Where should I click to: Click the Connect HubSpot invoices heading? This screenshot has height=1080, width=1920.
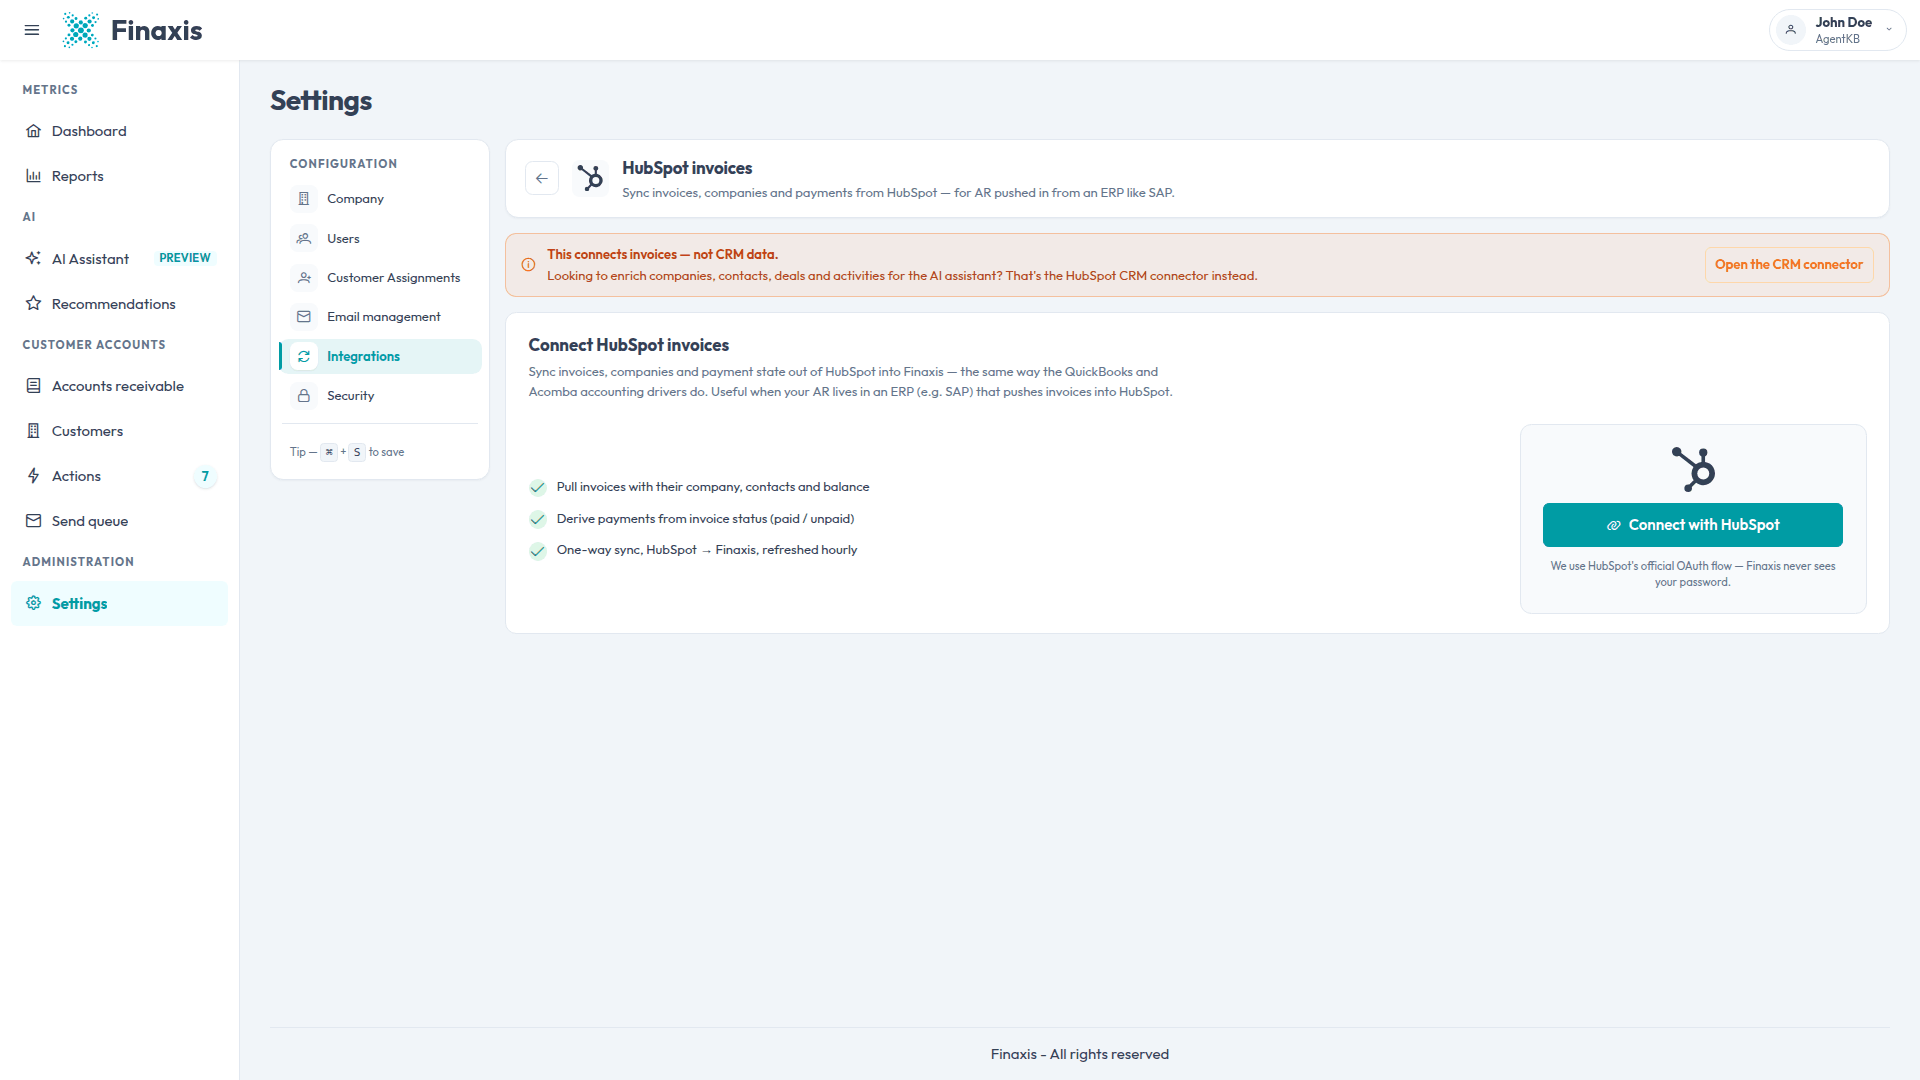point(628,345)
